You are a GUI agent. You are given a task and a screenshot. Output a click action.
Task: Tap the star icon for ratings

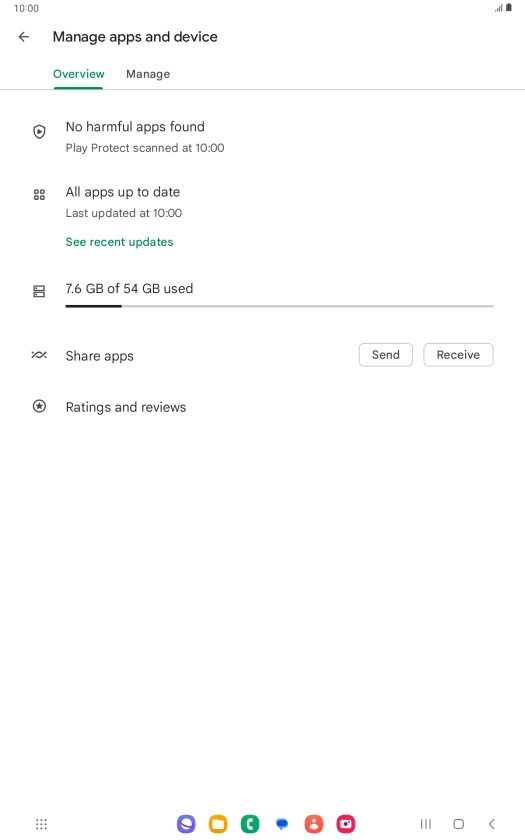pyautogui.click(x=39, y=406)
